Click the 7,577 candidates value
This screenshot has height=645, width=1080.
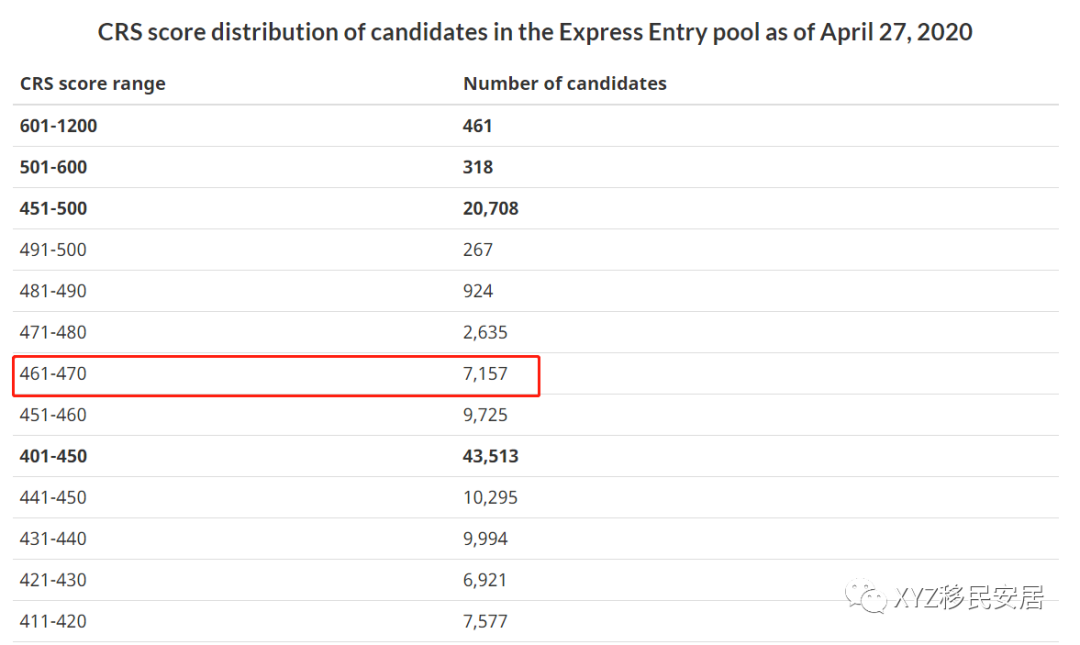coord(486,621)
